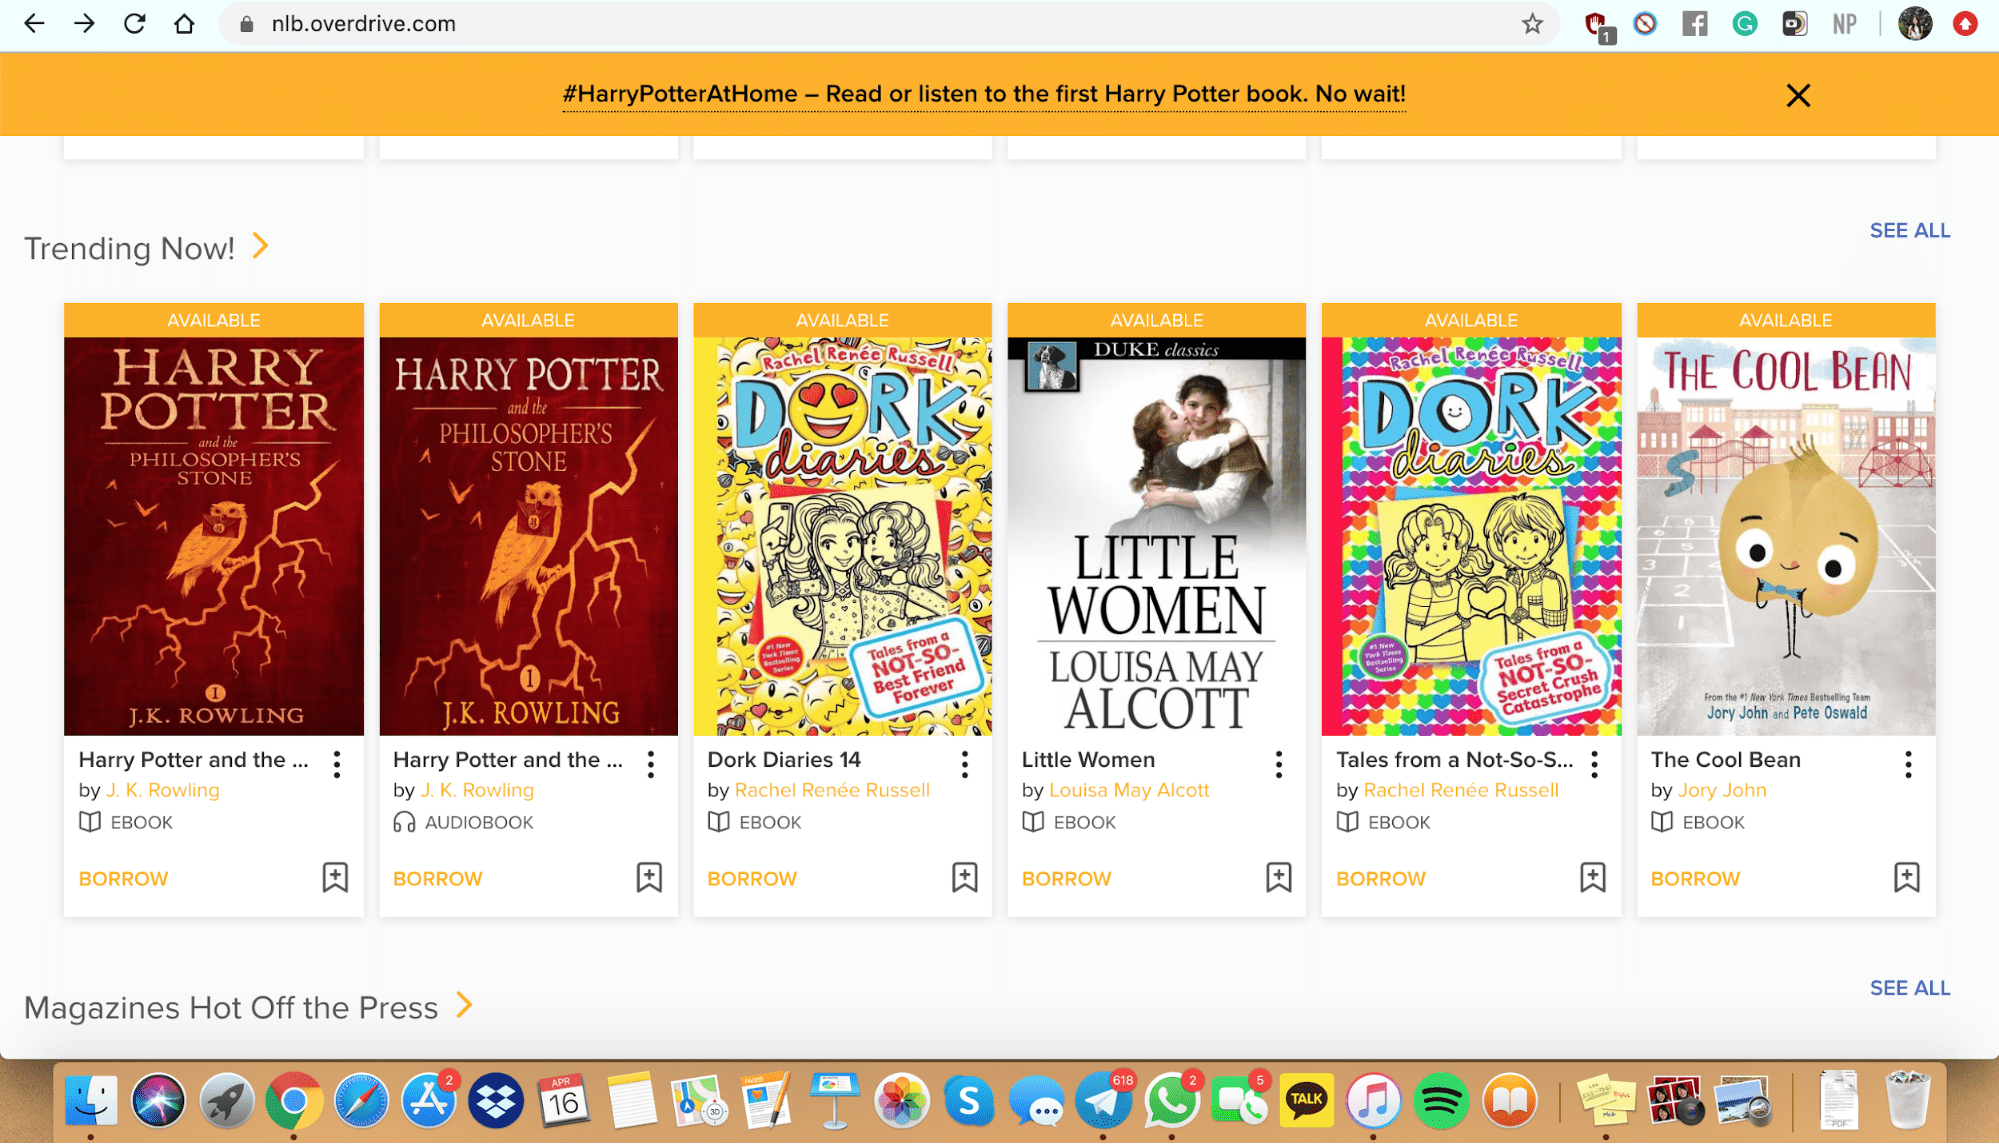Bookmark the Little Women ebook for later
Screen dimensions: 1999x1144
coord(1278,877)
